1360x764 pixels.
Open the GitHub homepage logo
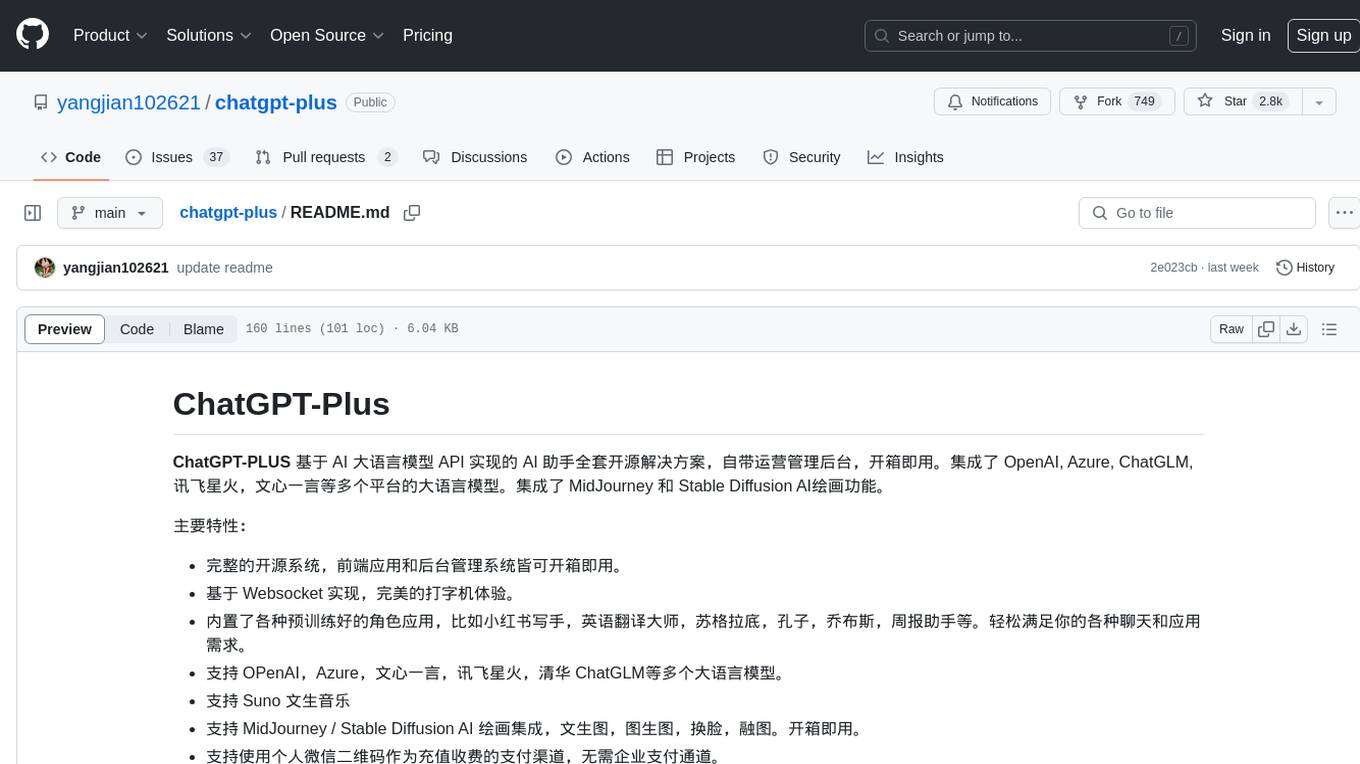pyautogui.click(x=32, y=35)
